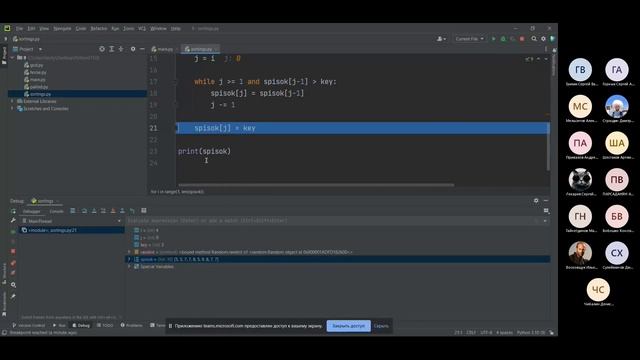Open the Project view dropdown
The height and width of the screenshot is (360, 640).
40,49
